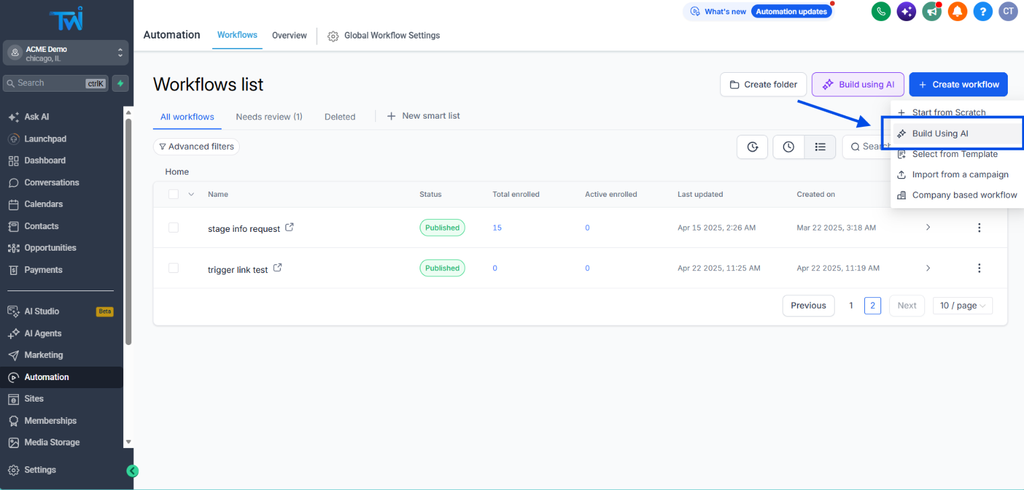This screenshot has height=490, width=1024.
Task: Open Advanced filters
Action: click(197, 147)
